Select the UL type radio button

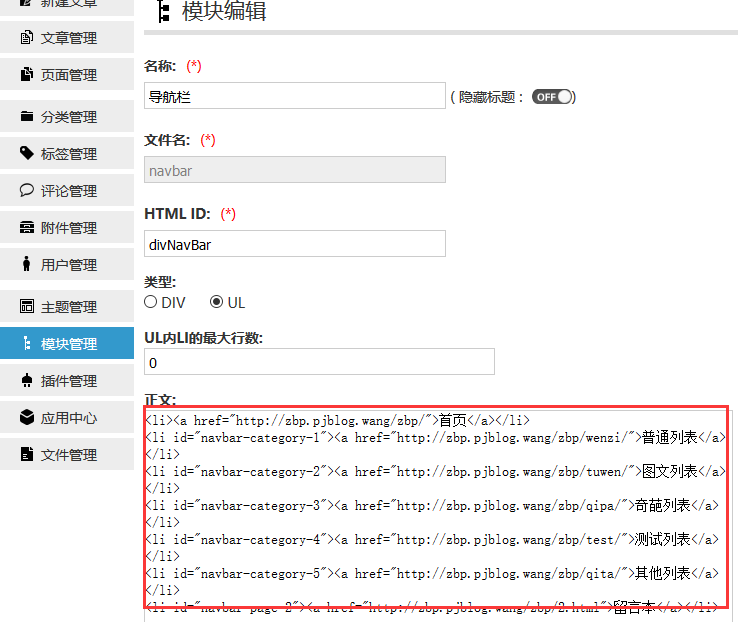pos(217,302)
